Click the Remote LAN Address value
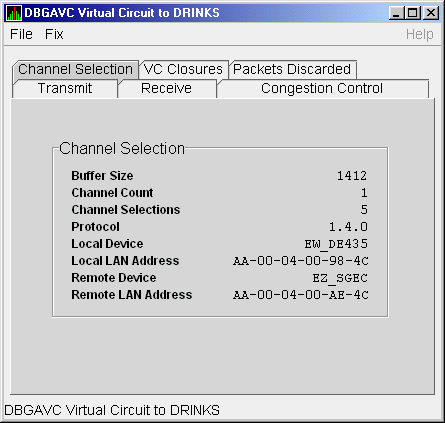 pos(301,295)
